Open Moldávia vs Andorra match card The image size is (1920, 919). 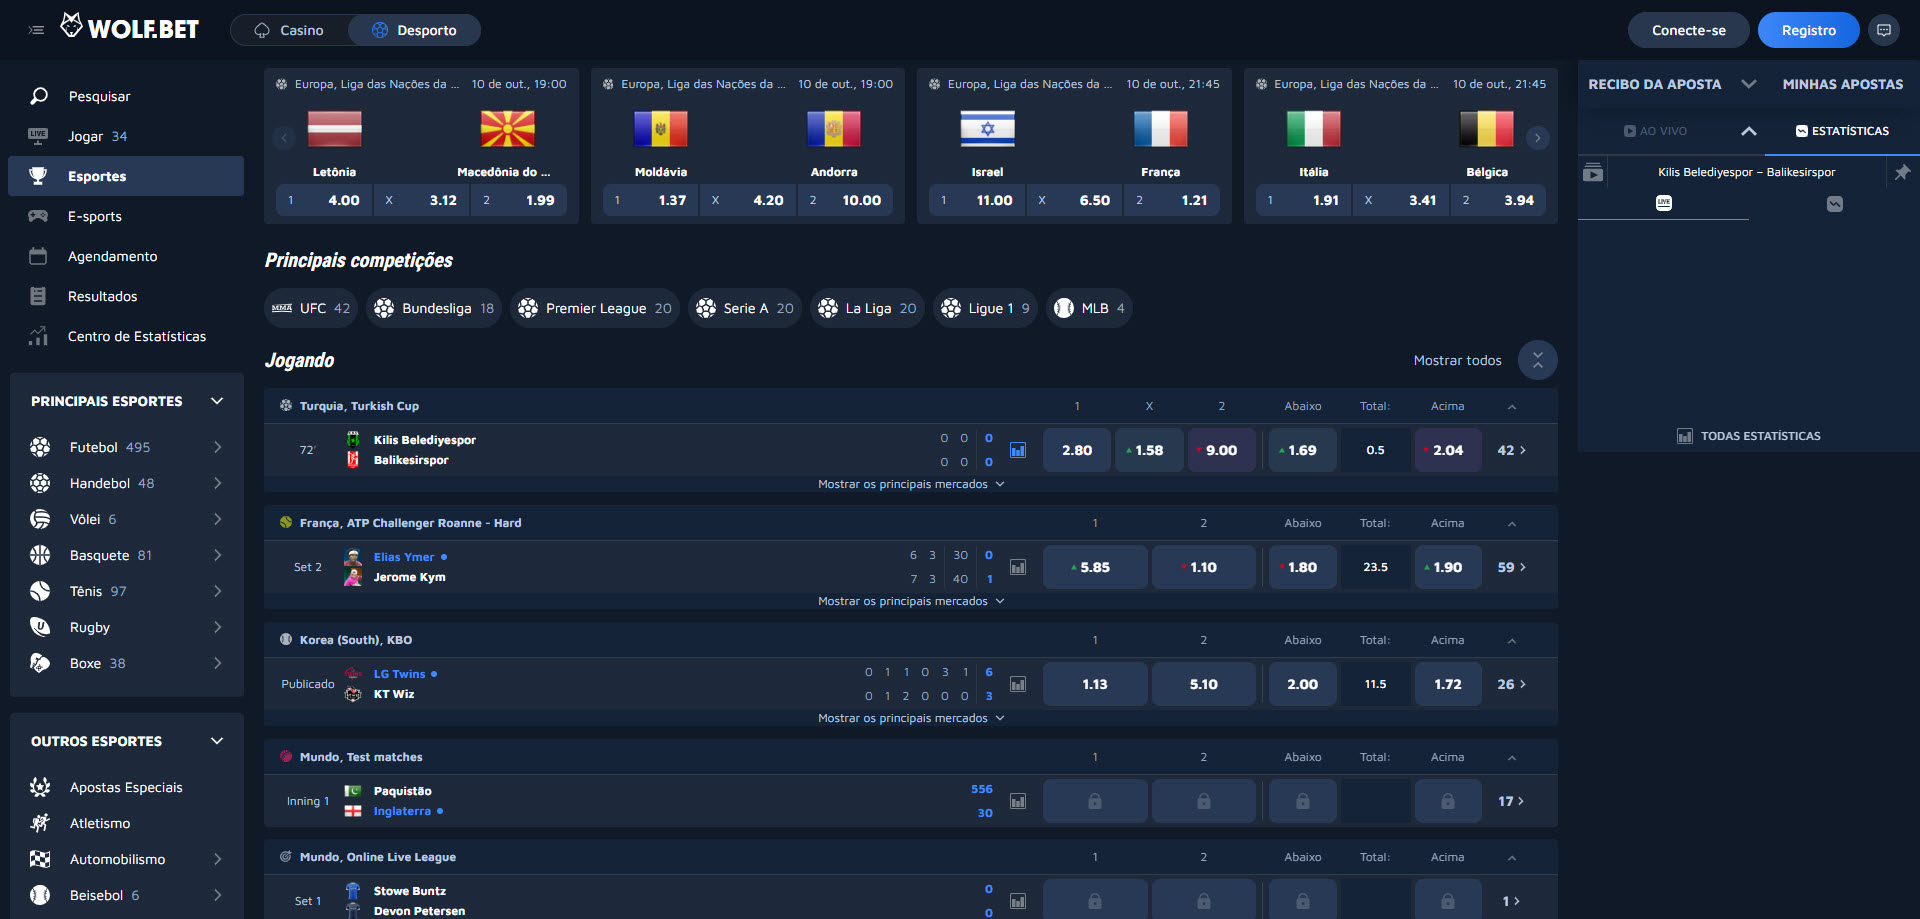[747, 146]
